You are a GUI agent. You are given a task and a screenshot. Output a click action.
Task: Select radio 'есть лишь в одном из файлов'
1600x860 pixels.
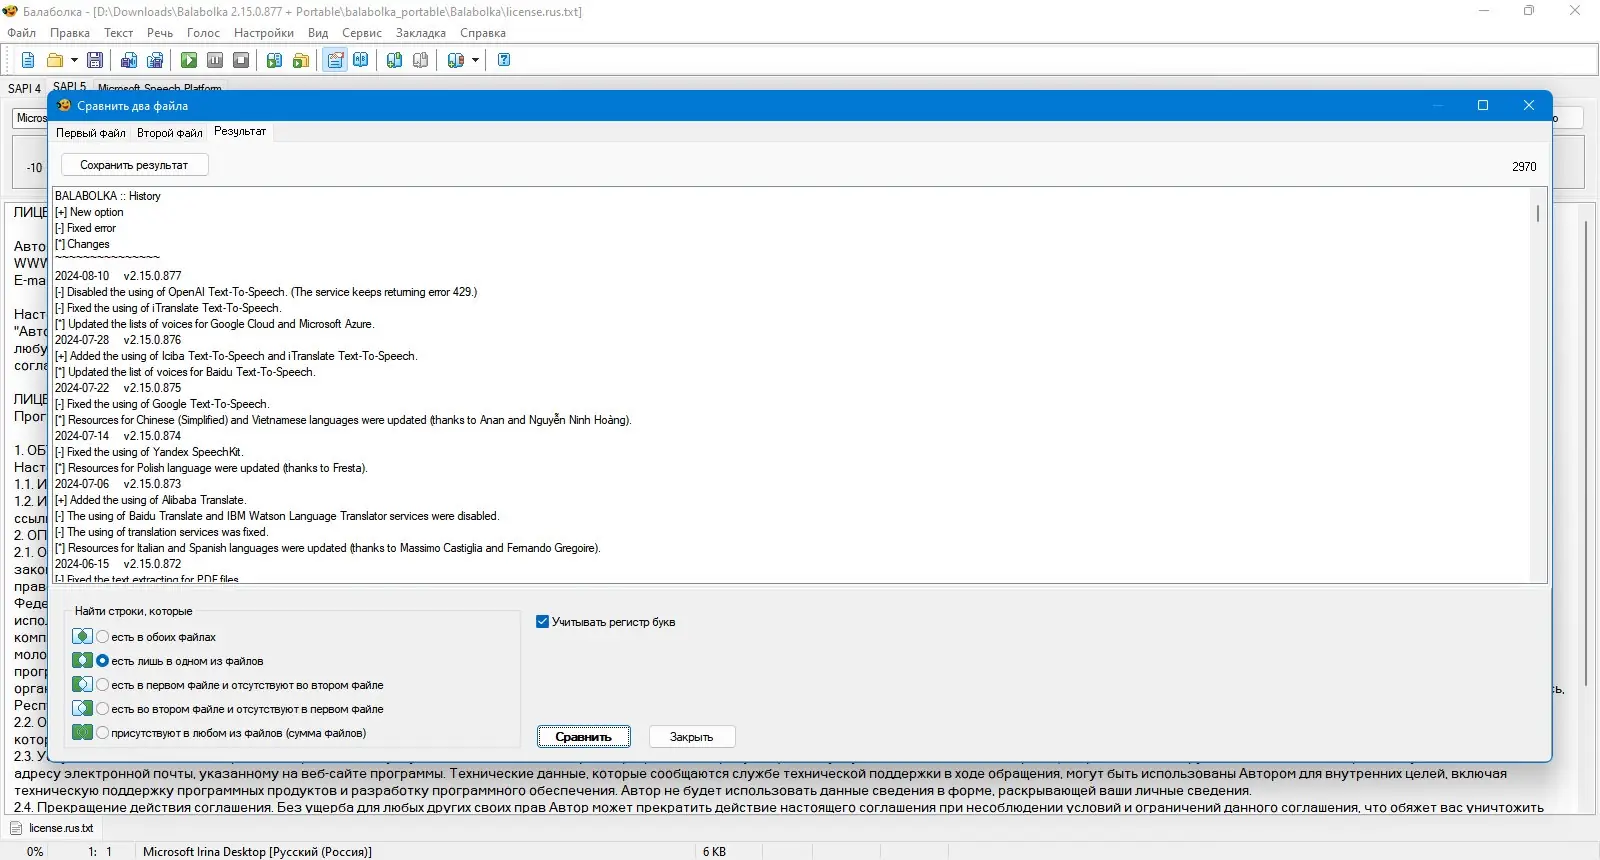pos(102,661)
